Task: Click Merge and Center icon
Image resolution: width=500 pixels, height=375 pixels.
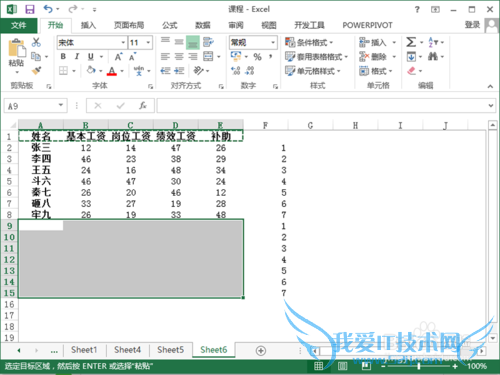Action: (x=208, y=57)
